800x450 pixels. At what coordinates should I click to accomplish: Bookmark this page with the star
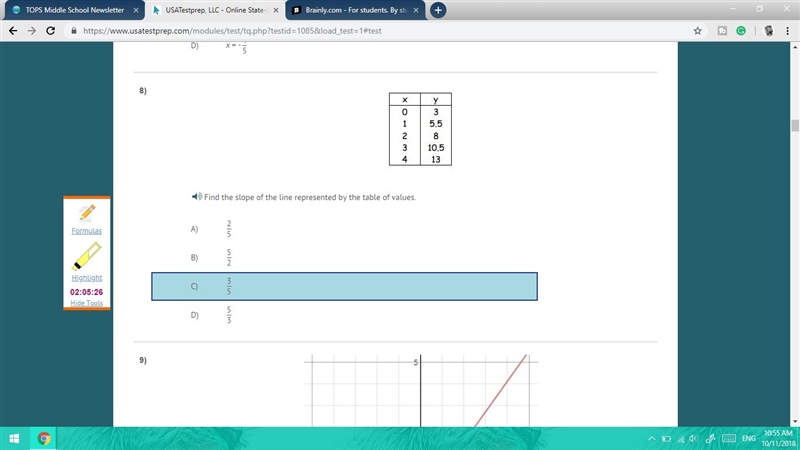[x=697, y=31]
